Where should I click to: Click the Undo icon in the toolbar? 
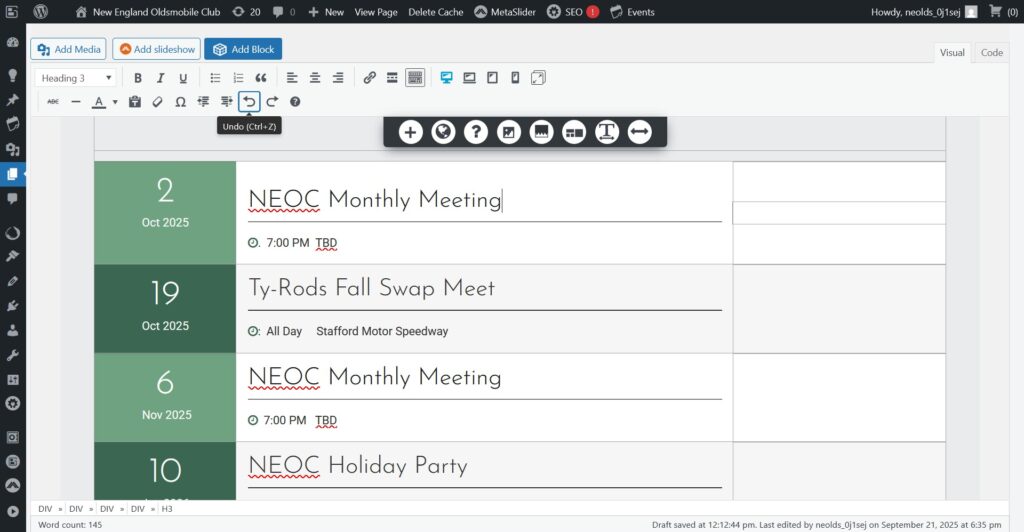(249, 102)
